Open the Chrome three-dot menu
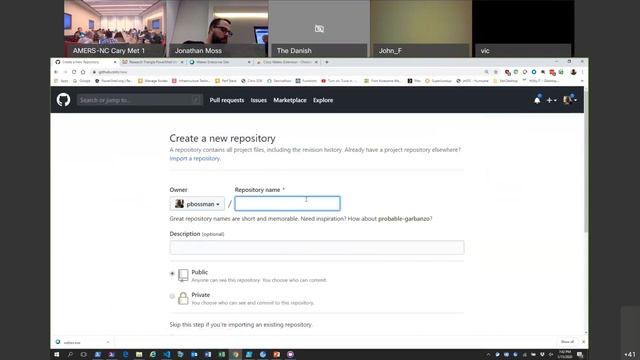The height and width of the screenshot is (360, 640). pos(582,72)
